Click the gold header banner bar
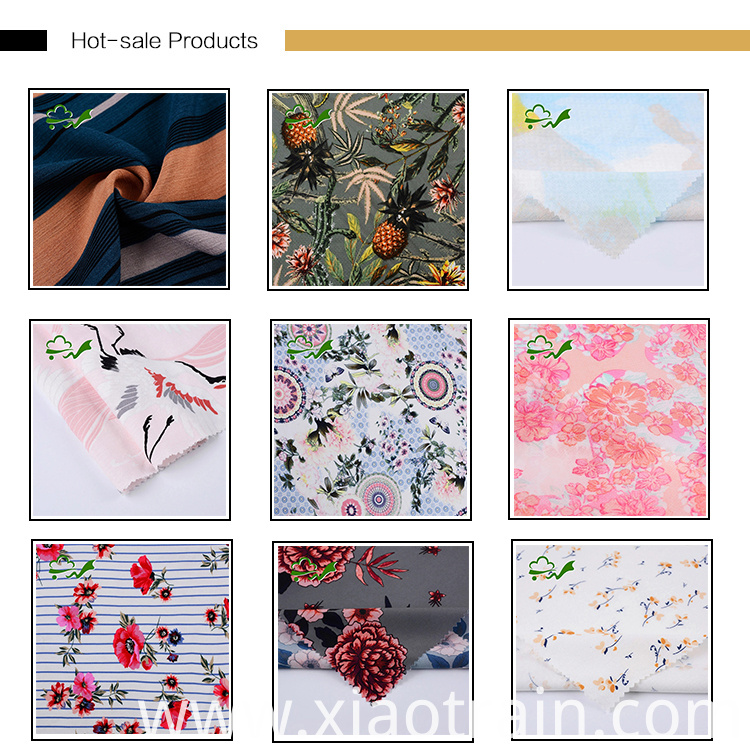 [x=518, y=40]
